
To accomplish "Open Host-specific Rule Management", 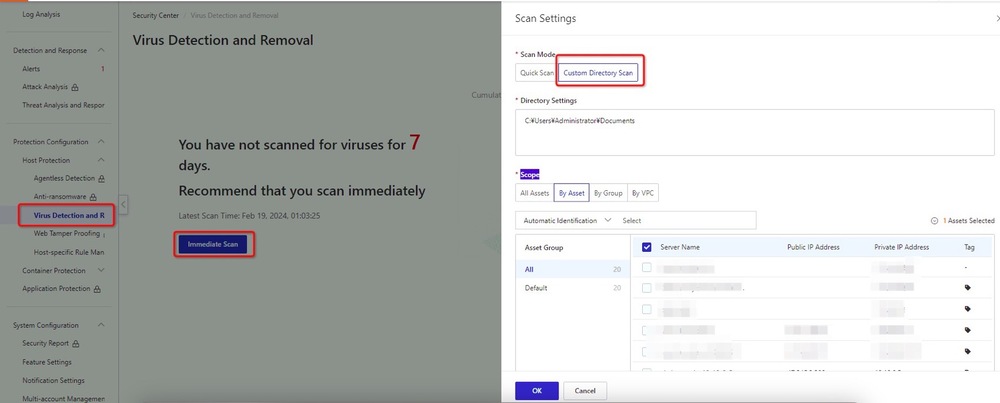I will pos(69,253).
